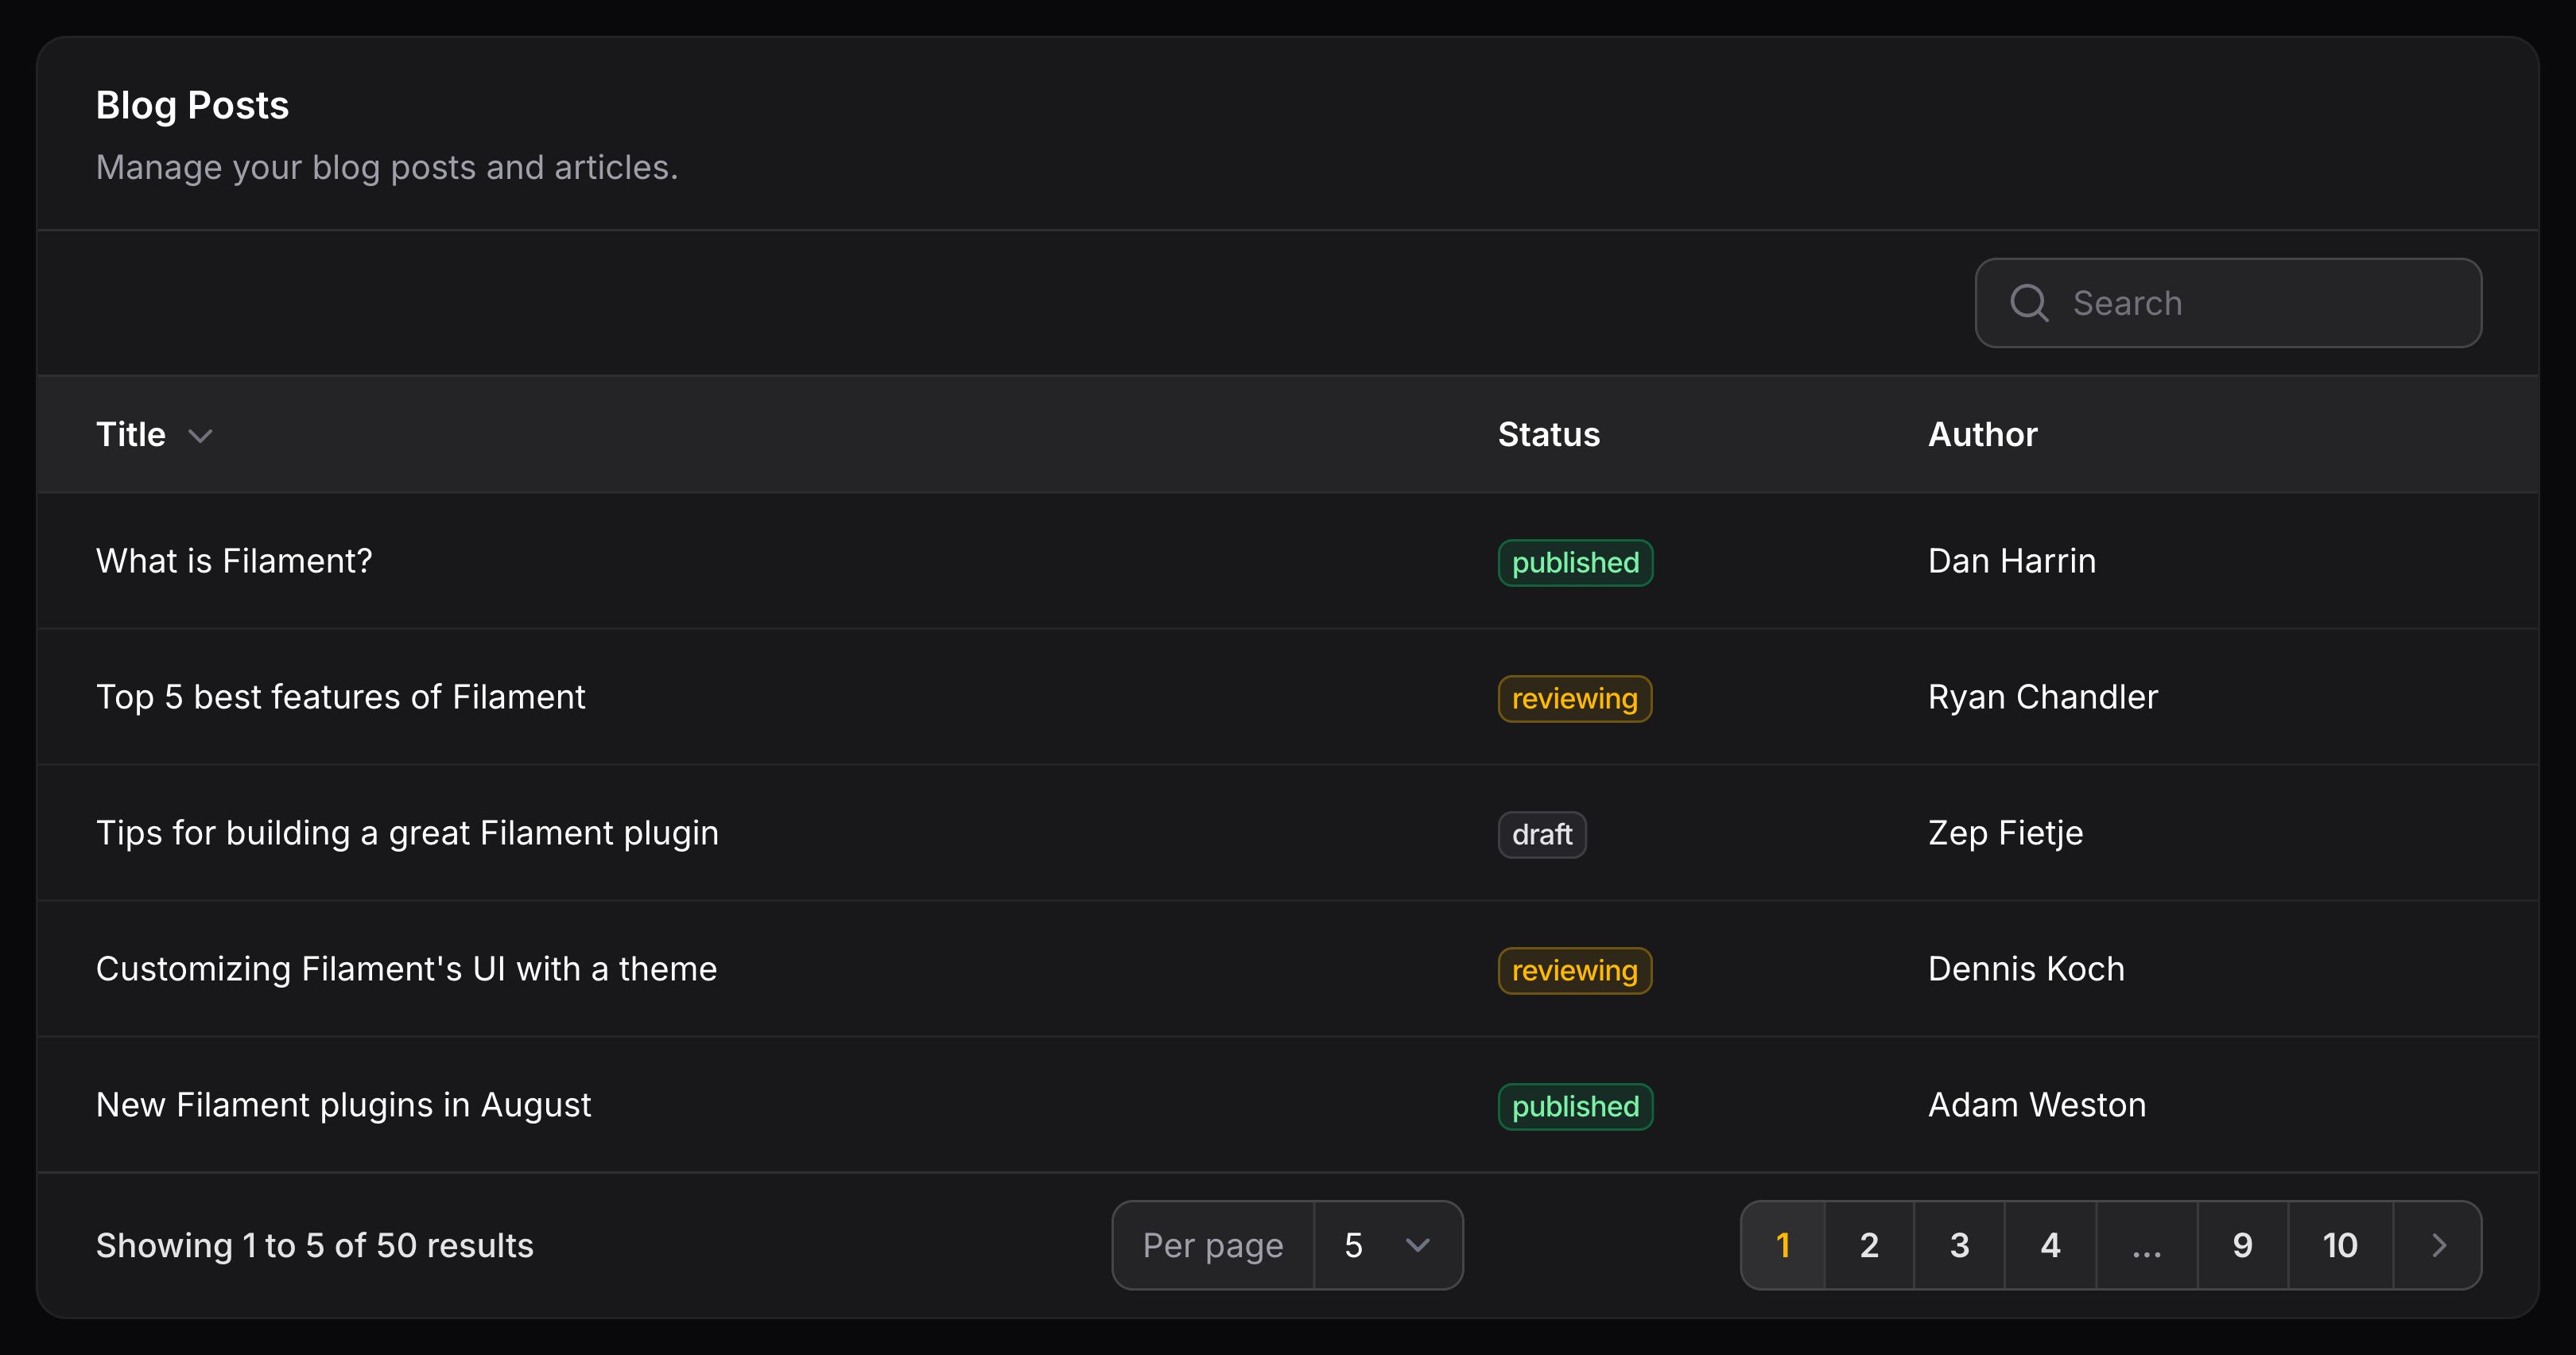Viewport: 2576px width, 1355px height.
Task: Select author Zep Fietje
Action: (2005, 833)
